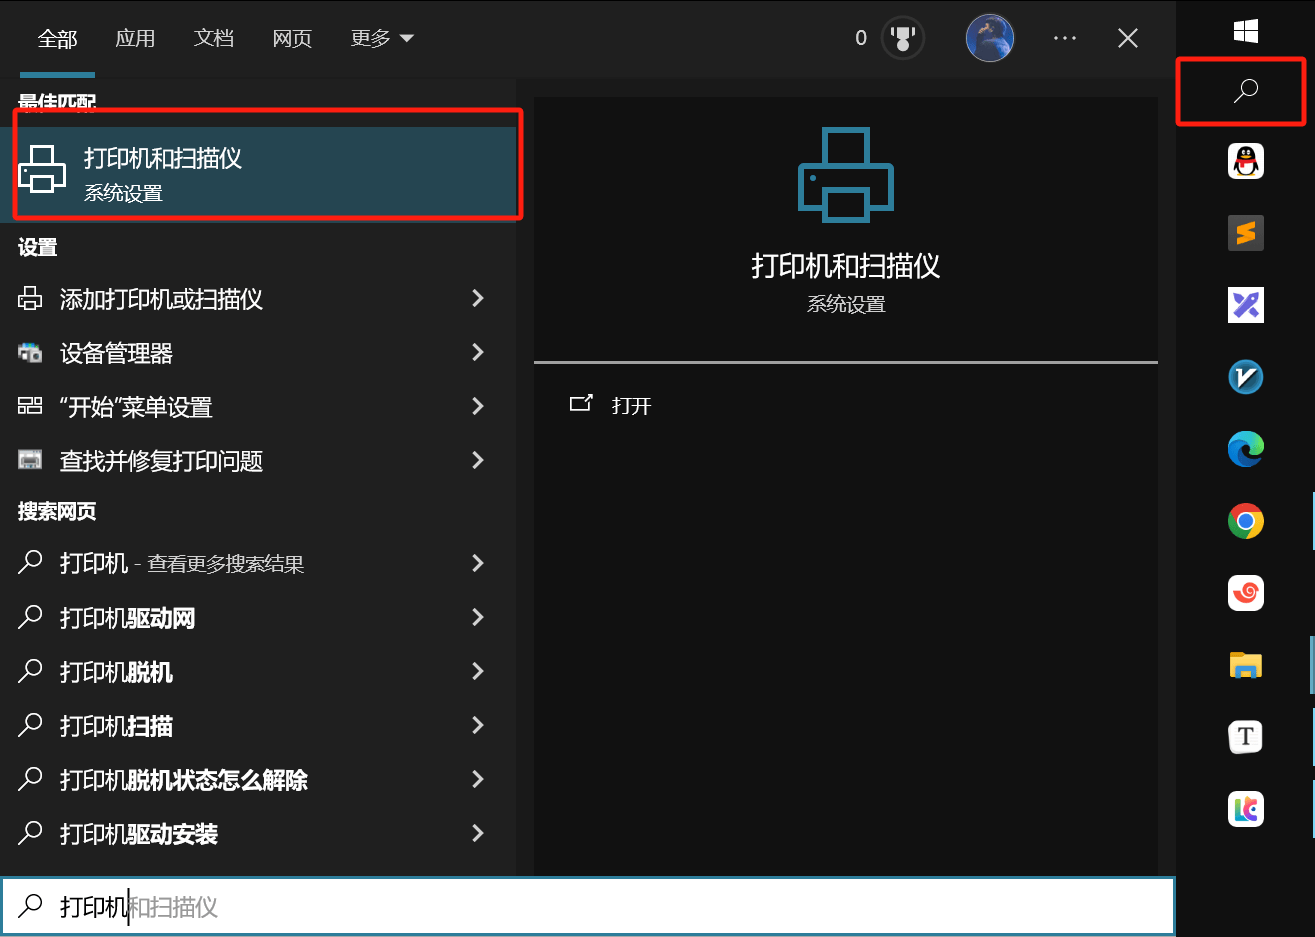Switch to the 应用 tab
Viewport: 1315px width, 937px height.
click(135, 39)
